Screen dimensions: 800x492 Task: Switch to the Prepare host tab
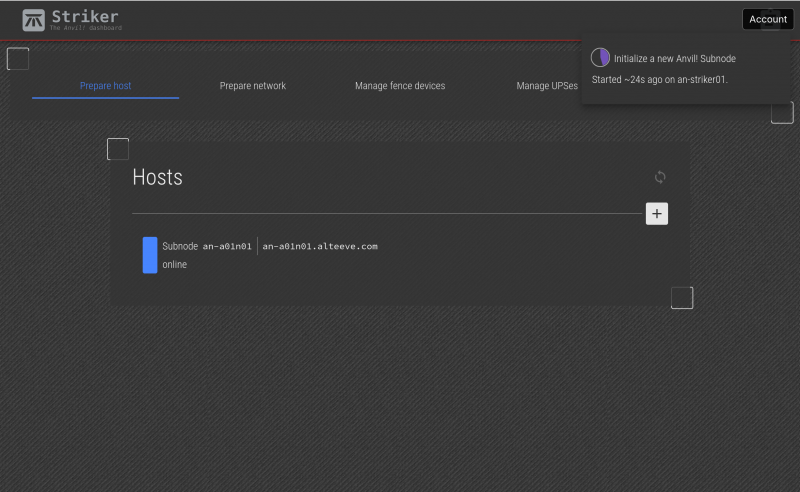(x=105, y=86)
